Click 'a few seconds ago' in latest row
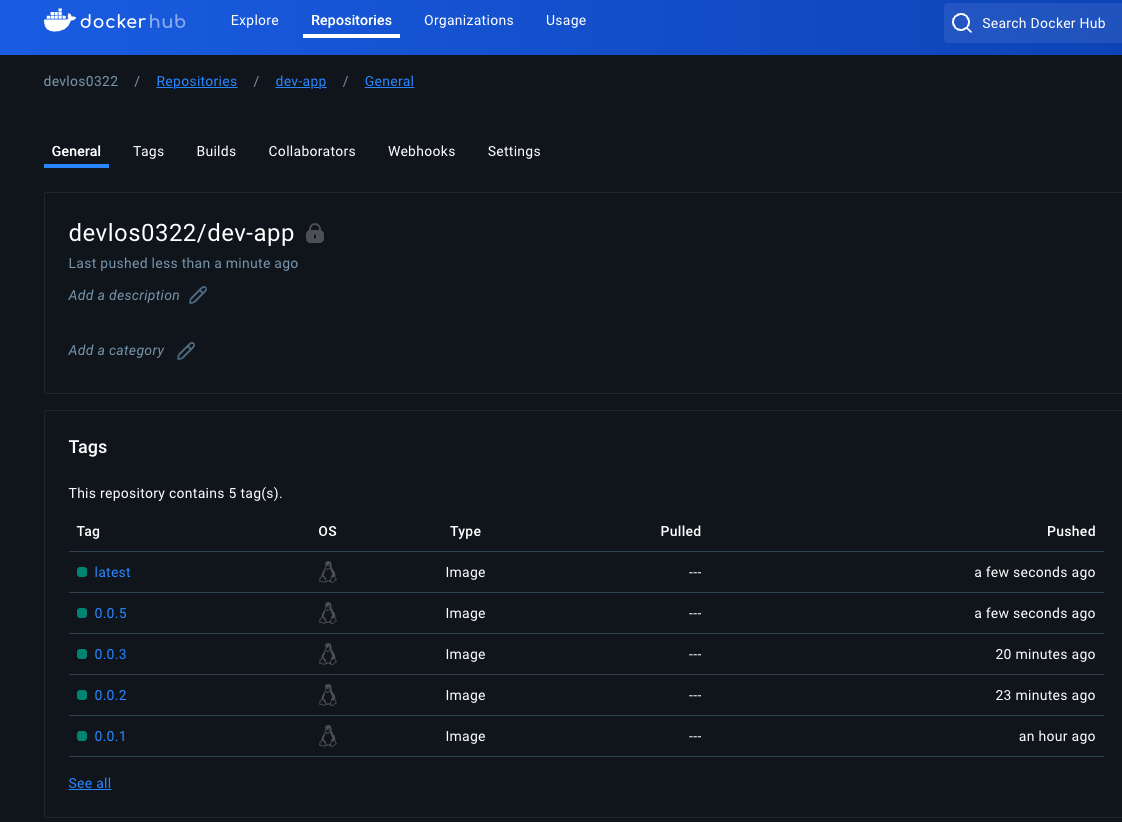This screenshot has height=822, width=1122. click(x=1034, y=572)
